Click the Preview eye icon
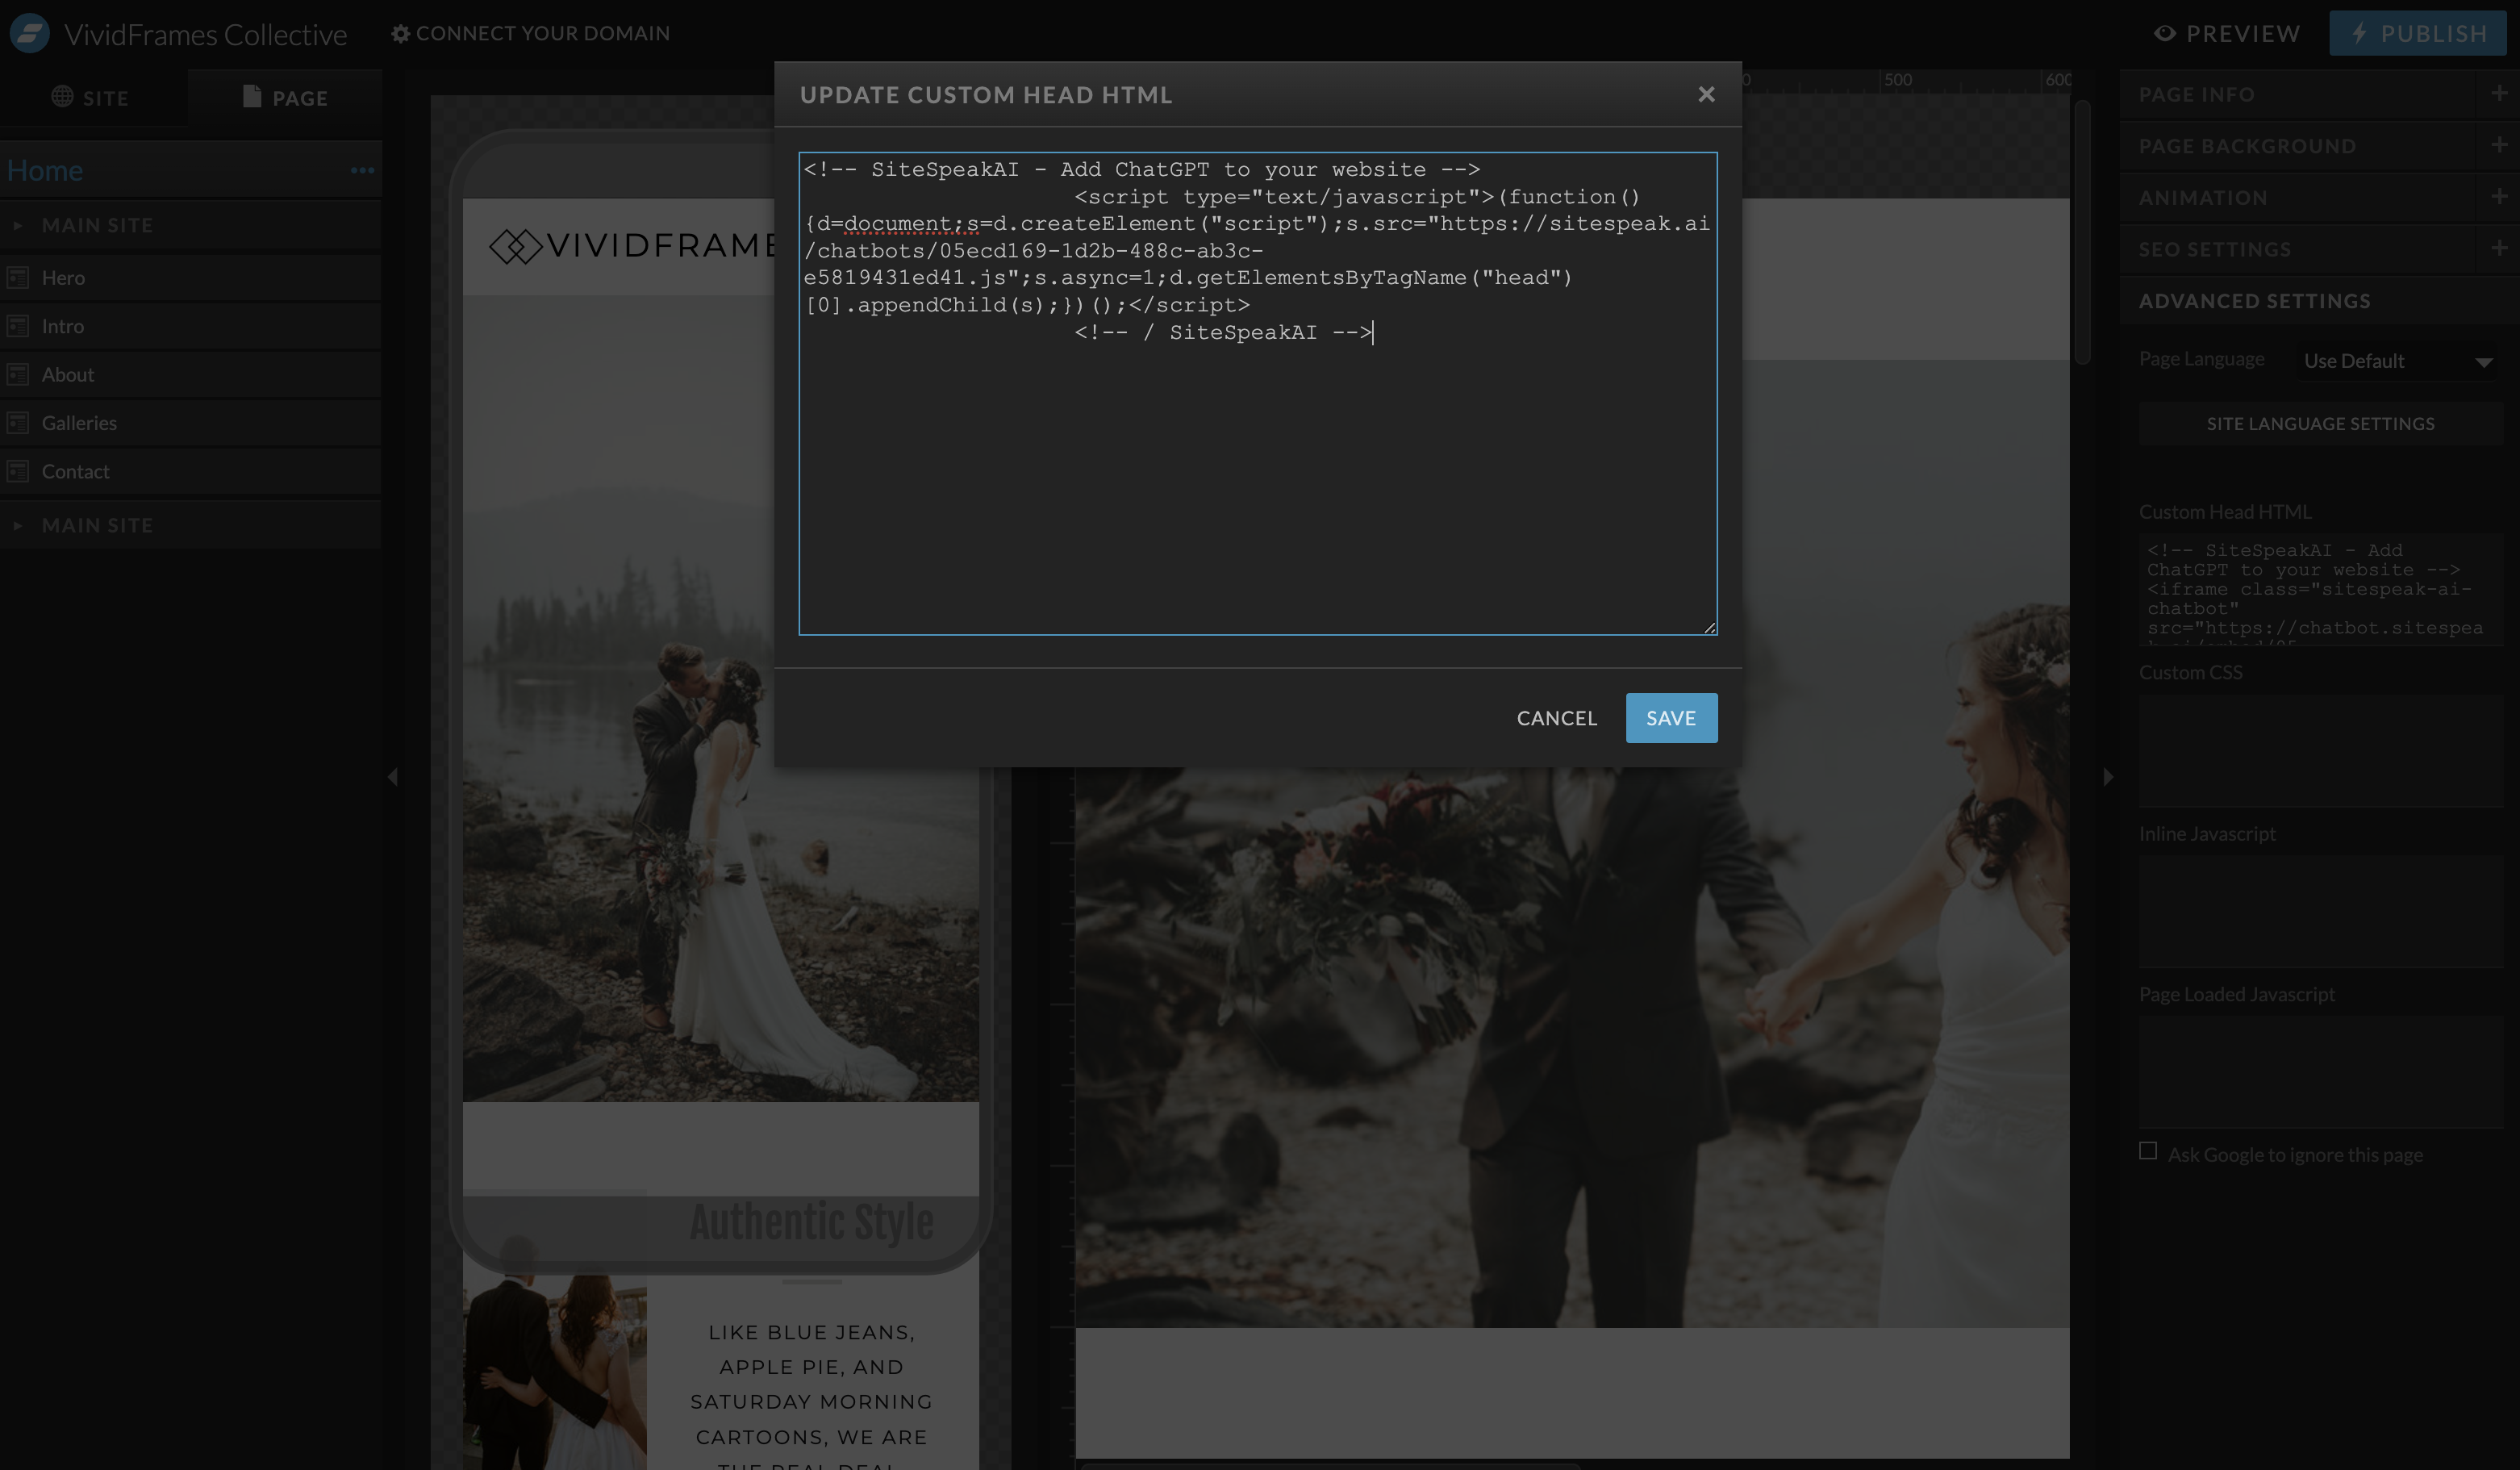Screen dimensions: 2520x1470 pyautogui.click(x=2164, y=33)
